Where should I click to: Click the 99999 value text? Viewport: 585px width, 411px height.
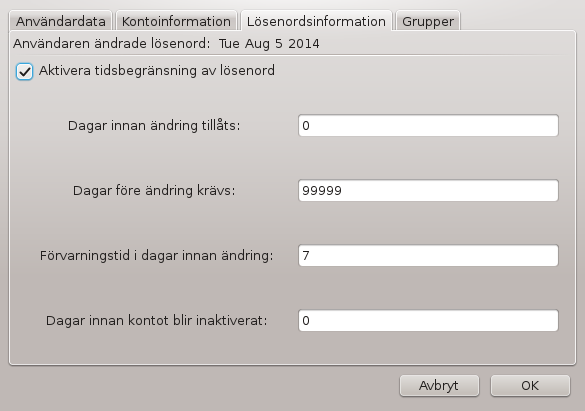pyautogui.click(x=322, y=191)
